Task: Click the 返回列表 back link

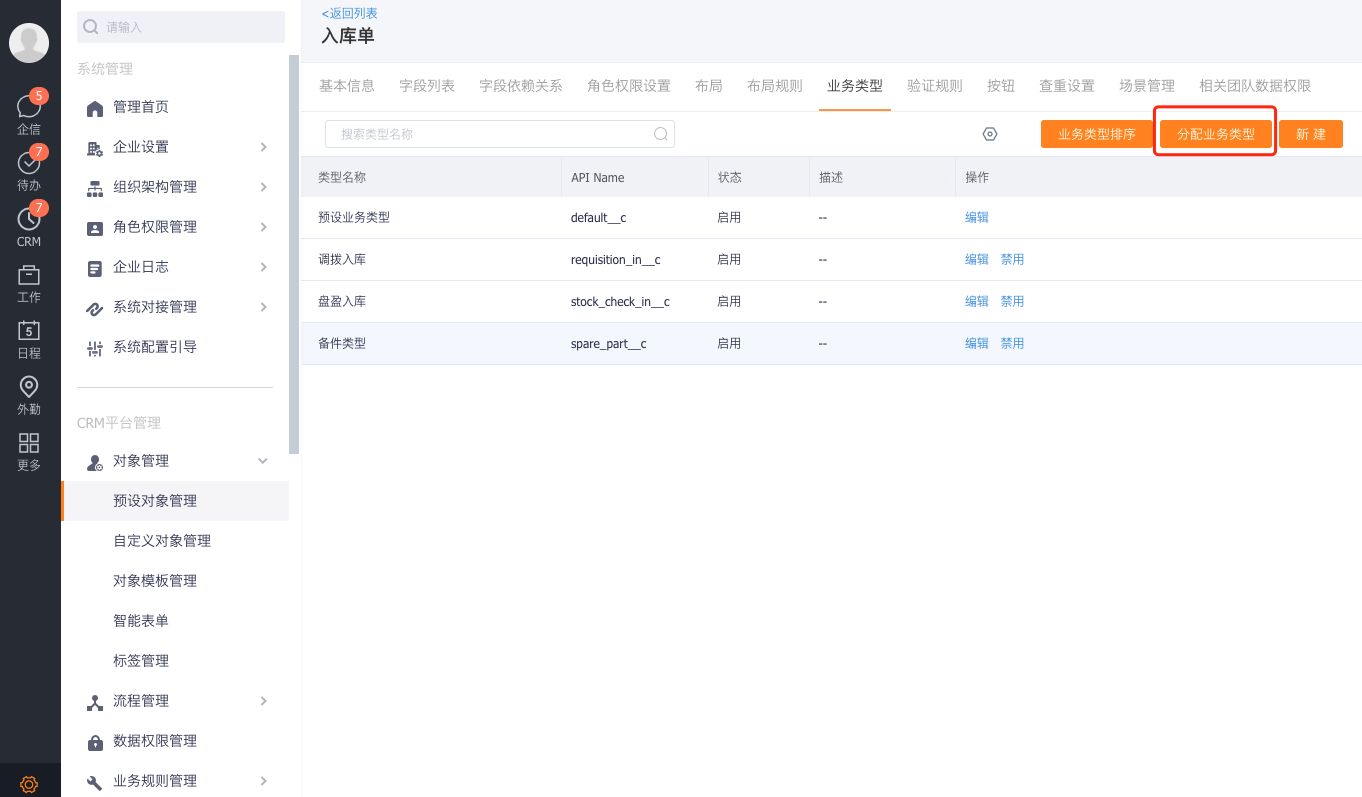Action: pos(350,13)
